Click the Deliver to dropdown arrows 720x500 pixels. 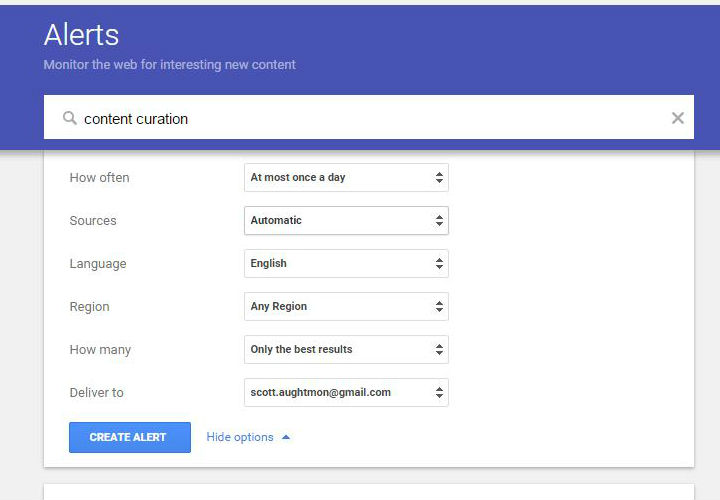439,393
